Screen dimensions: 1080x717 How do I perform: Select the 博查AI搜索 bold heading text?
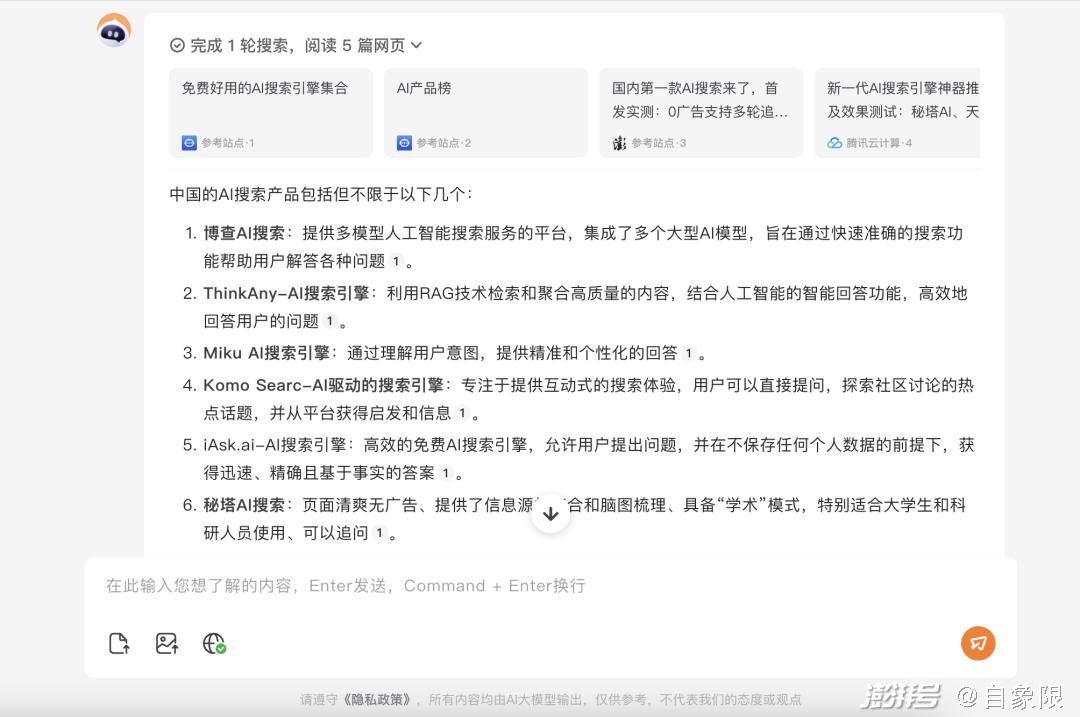point(244,233)
